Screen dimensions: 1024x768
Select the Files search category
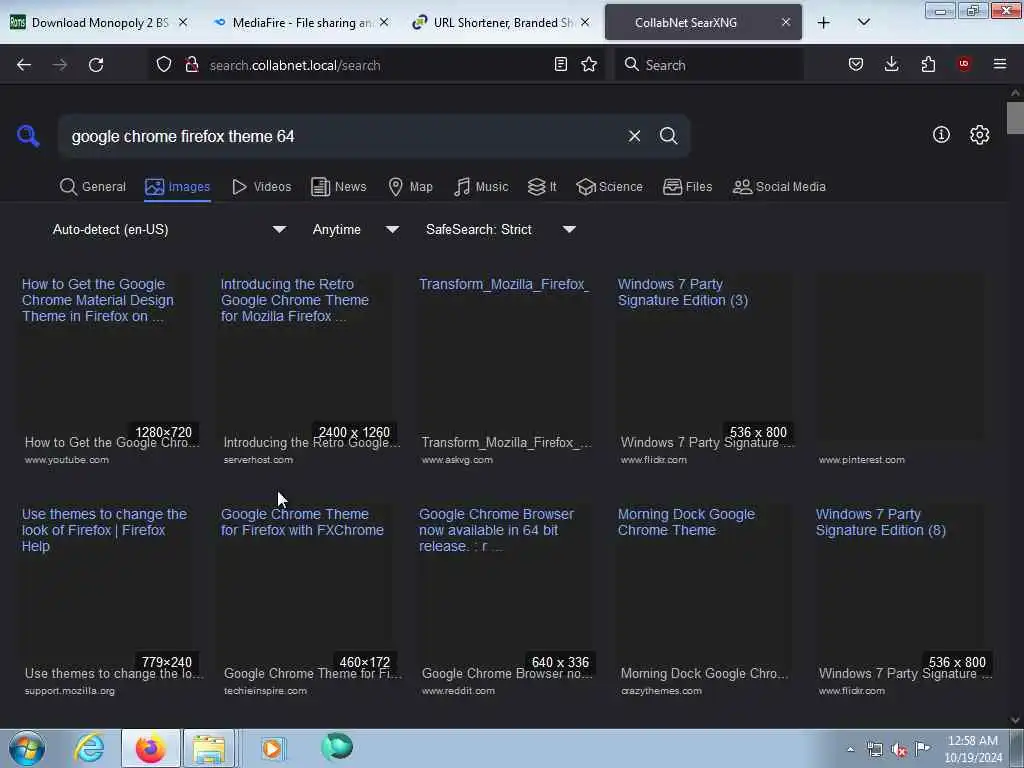688,187
